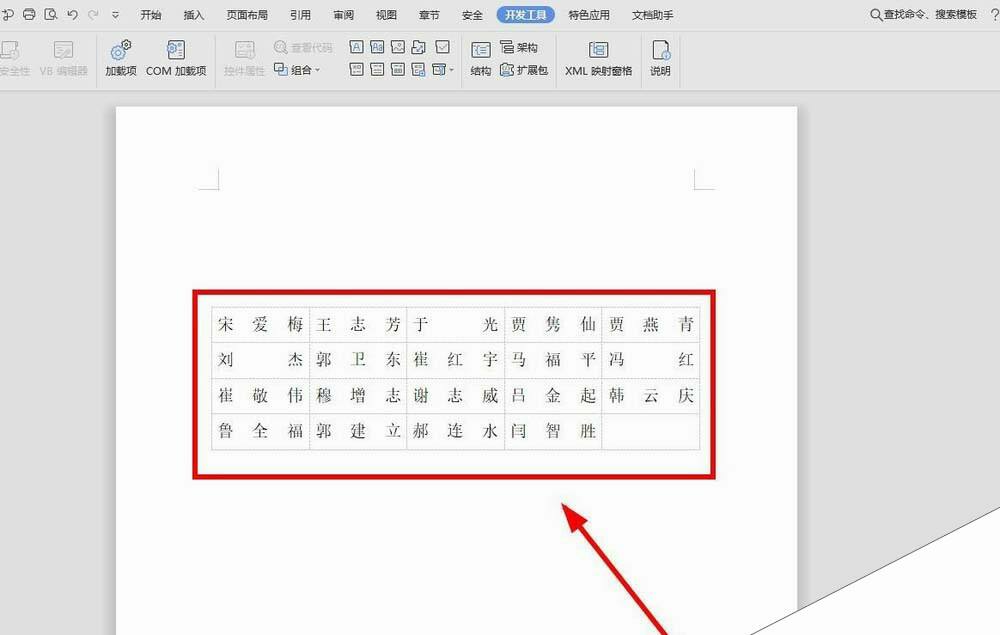Image resolution: width=1000 pixels, height=635 pixels.
Task: Insert a building block gallery control
Action: tap(419, 47)
